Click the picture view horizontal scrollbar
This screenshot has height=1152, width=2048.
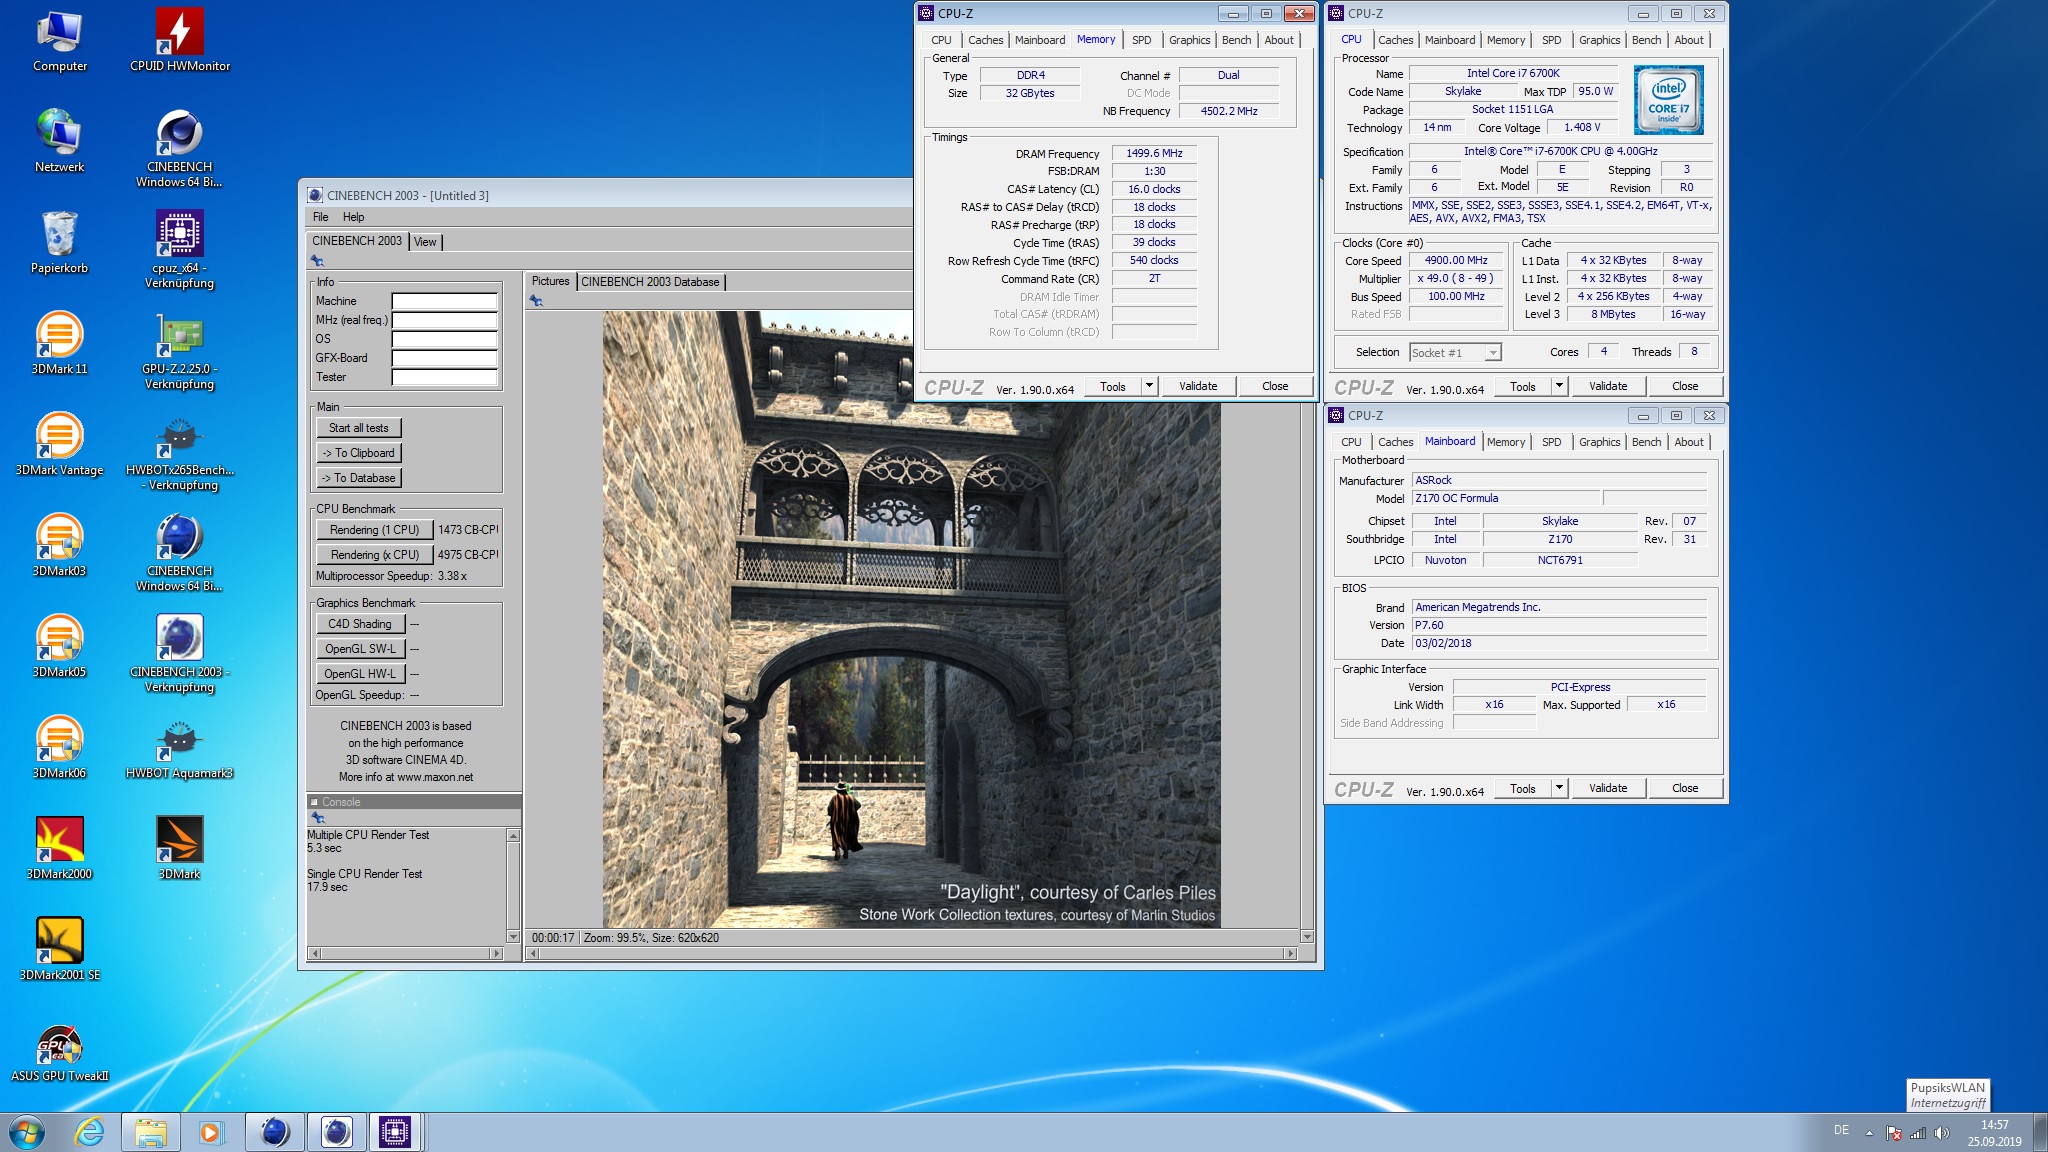(x=912, y=954)
